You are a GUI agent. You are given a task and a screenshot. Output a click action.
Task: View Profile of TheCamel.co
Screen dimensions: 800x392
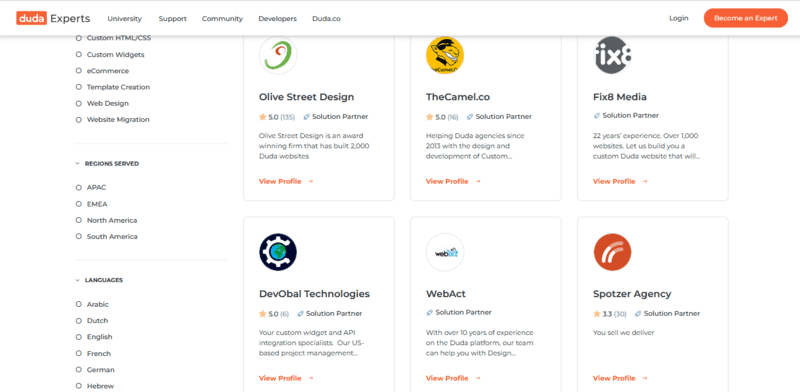(x=453, y=182)
